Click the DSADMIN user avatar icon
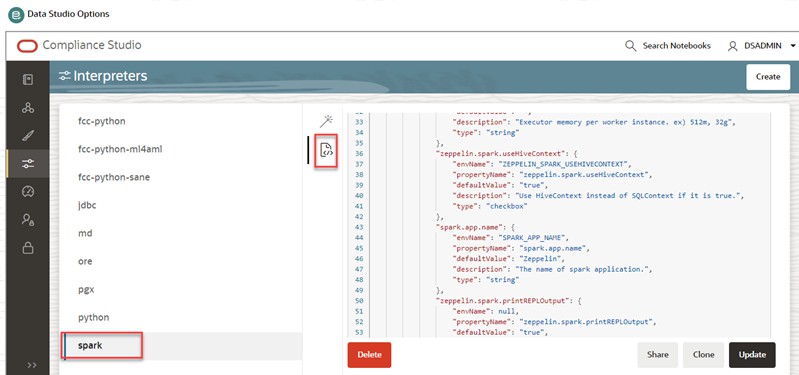Screen dimensions: 799x375 tap(732, 46)
